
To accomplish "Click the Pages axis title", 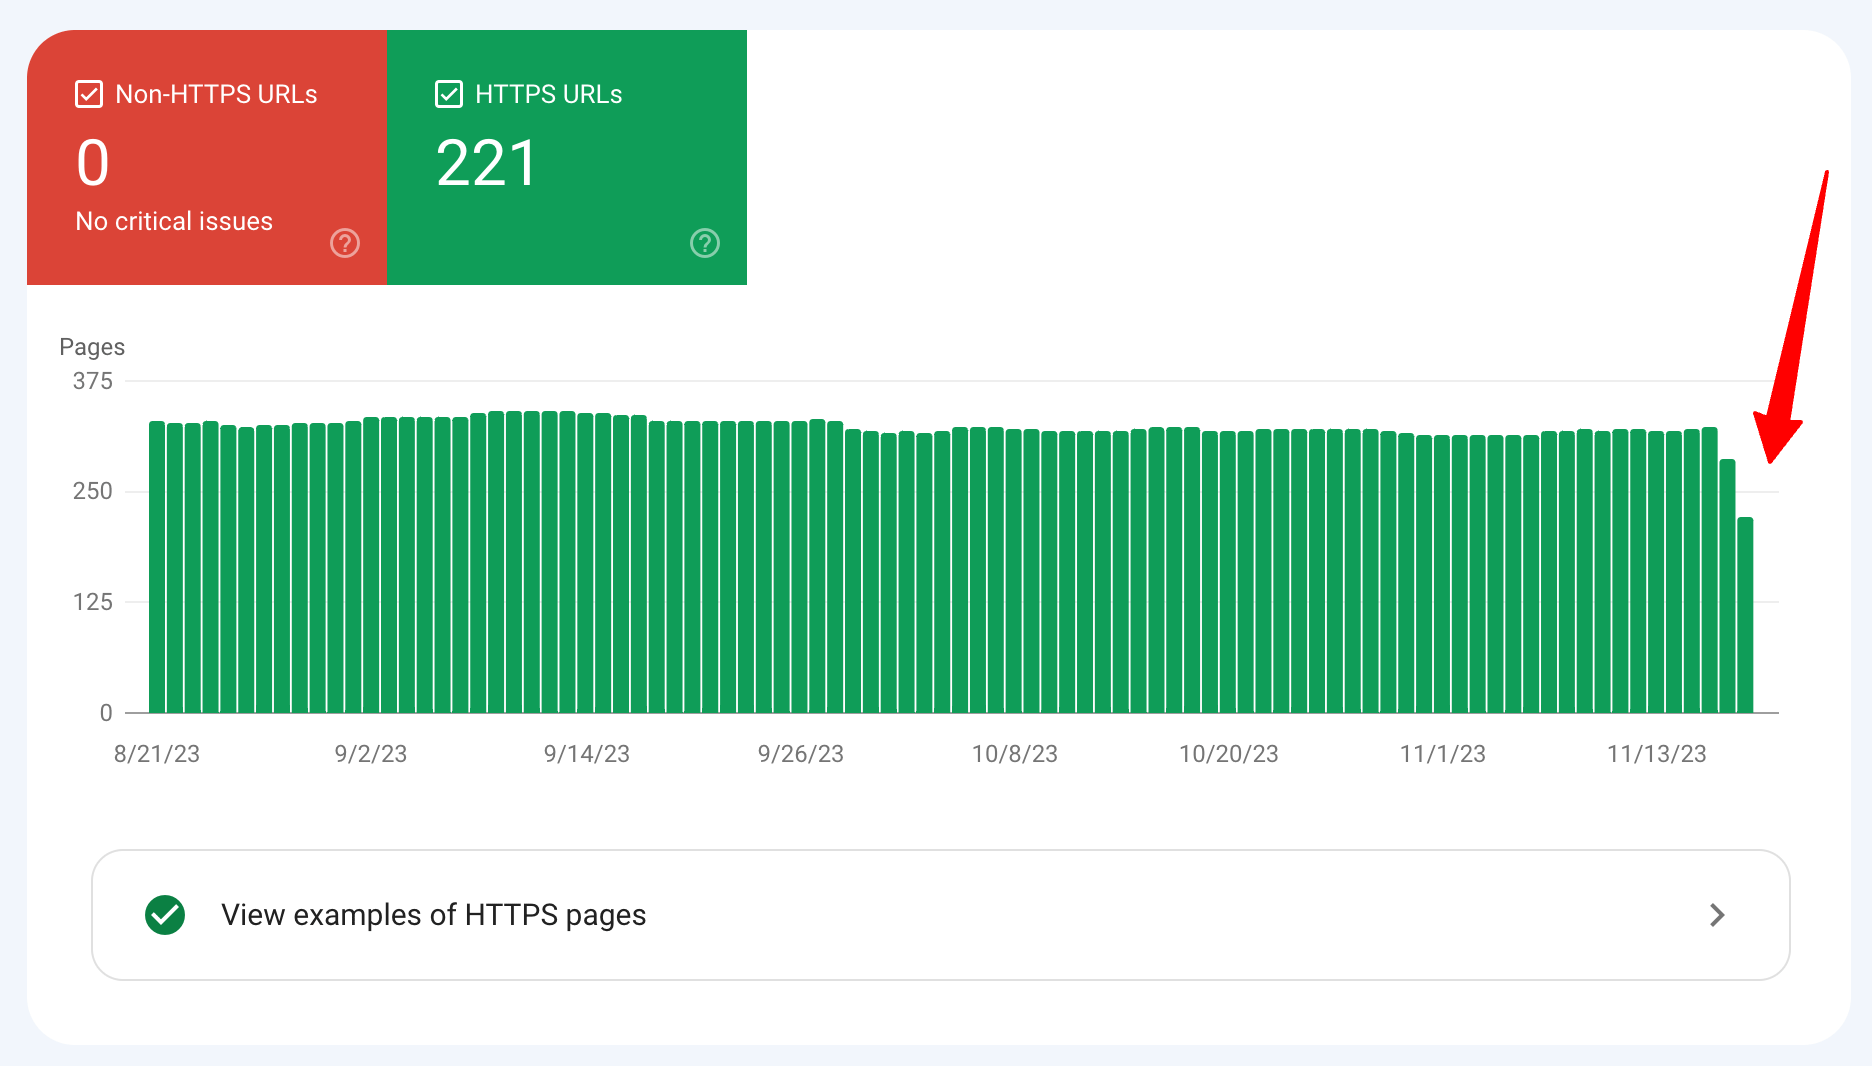I will (92, 347).
